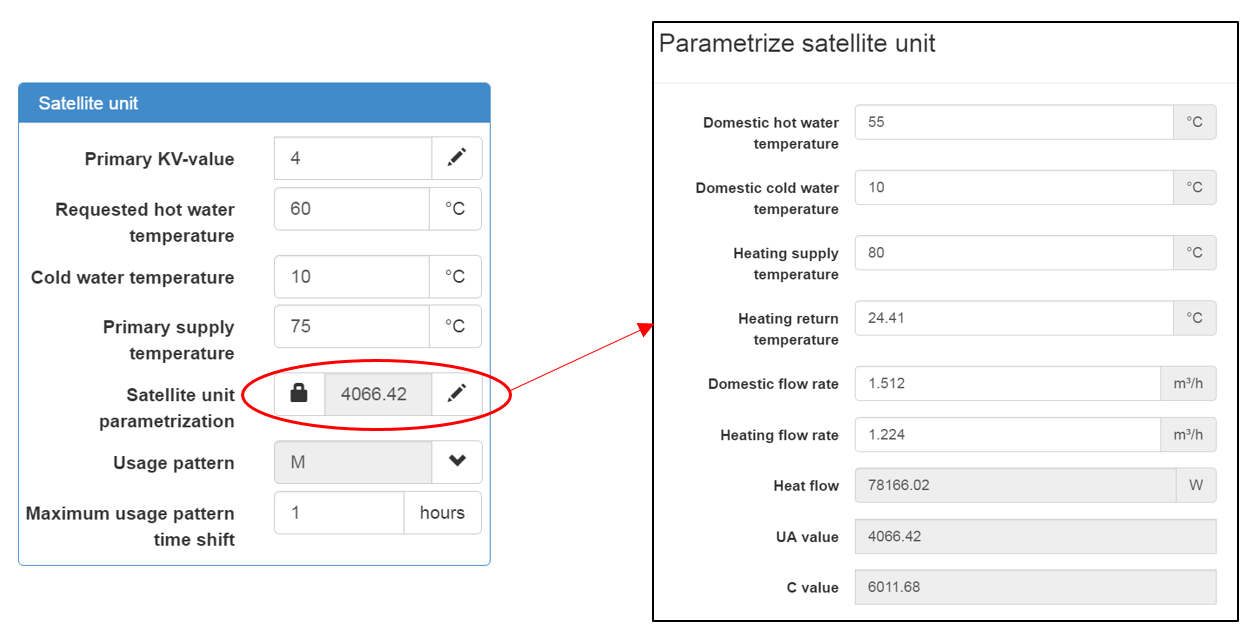Image resolution: width=1255 pixels, height=637 pixels.
Task: Focus the Domestic flow rate input
Action: (x=1006, y=383)
